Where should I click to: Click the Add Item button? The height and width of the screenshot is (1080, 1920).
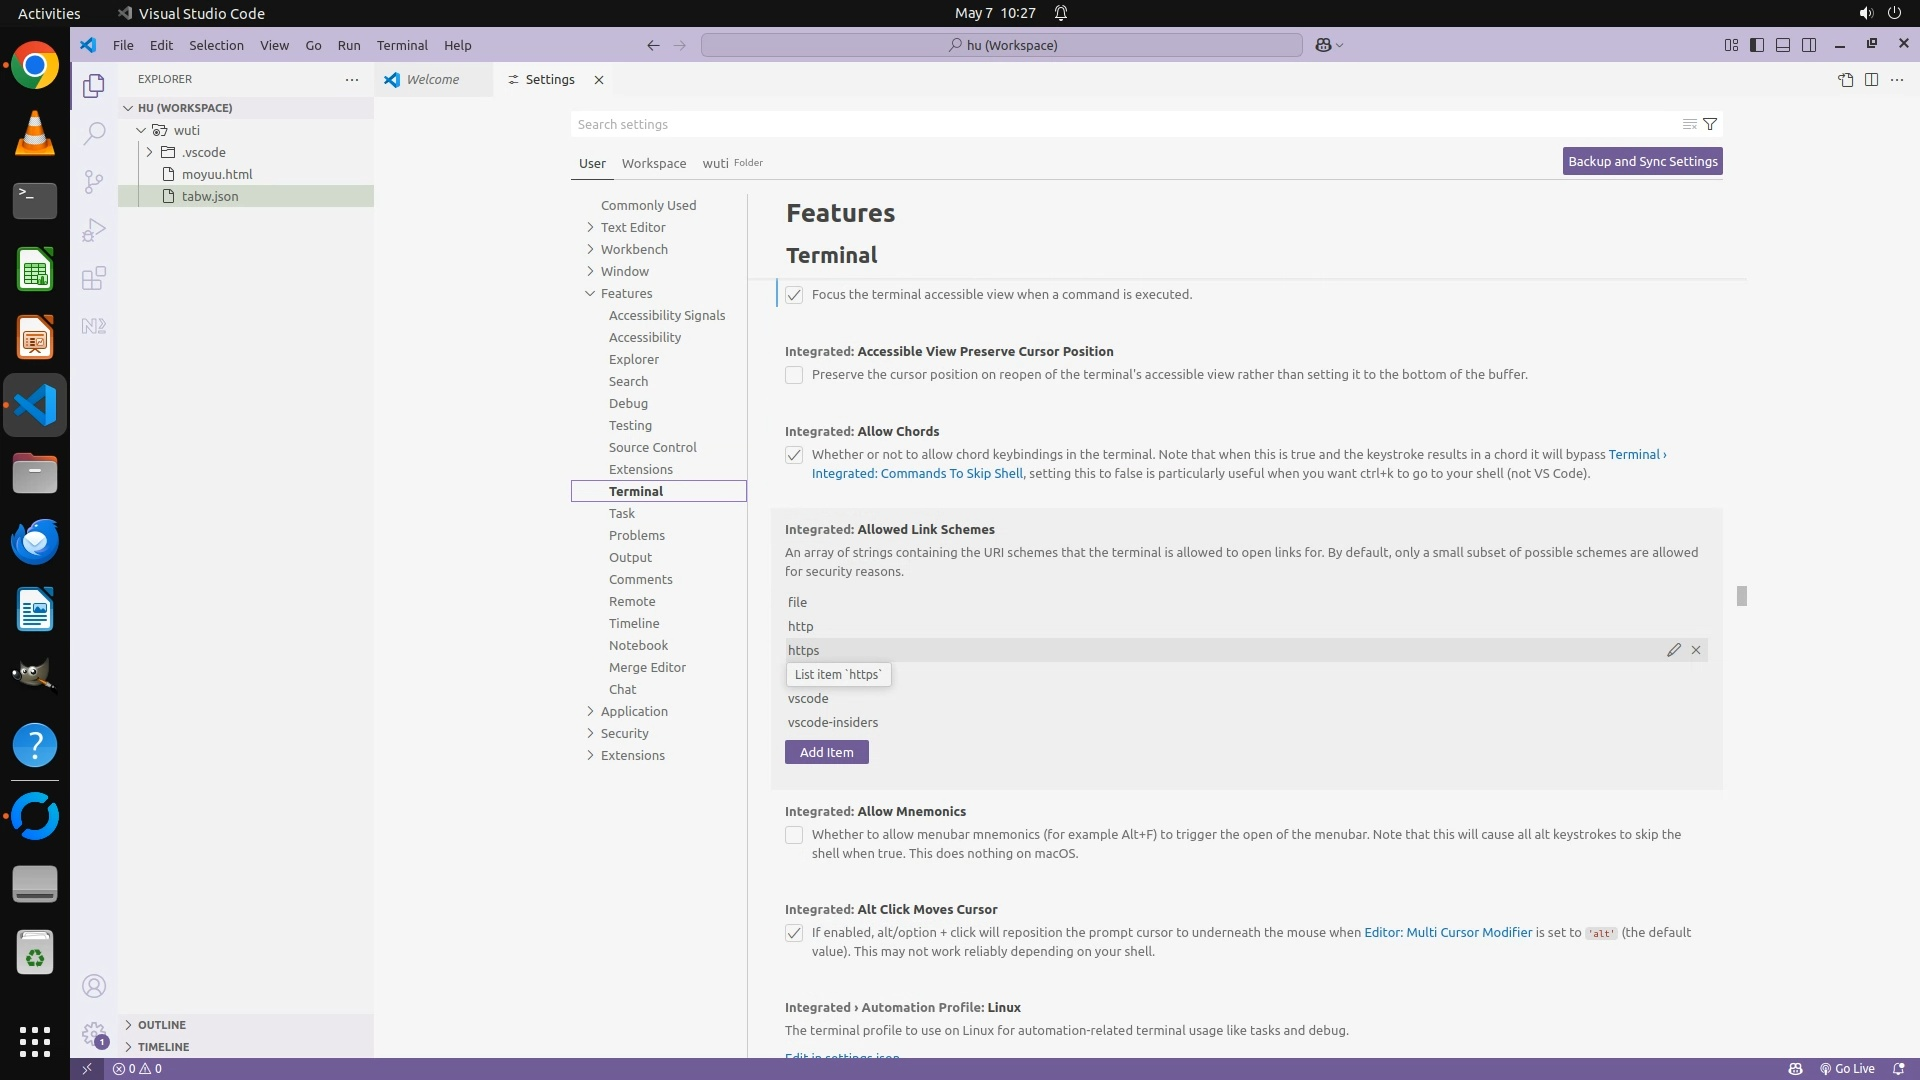coord(826,752)
